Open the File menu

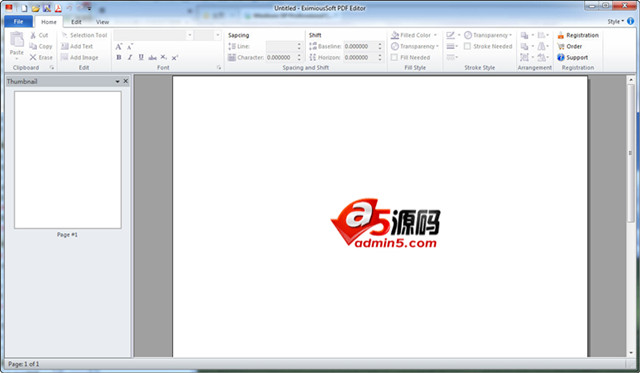click(x=18, y=22)
